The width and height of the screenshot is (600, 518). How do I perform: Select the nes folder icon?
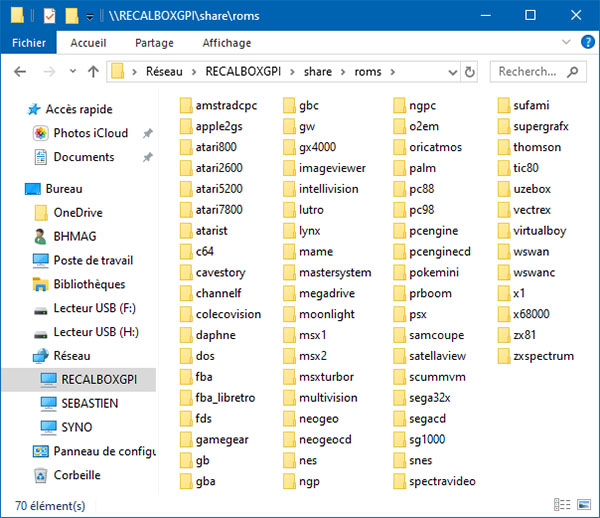pos(289,460)
